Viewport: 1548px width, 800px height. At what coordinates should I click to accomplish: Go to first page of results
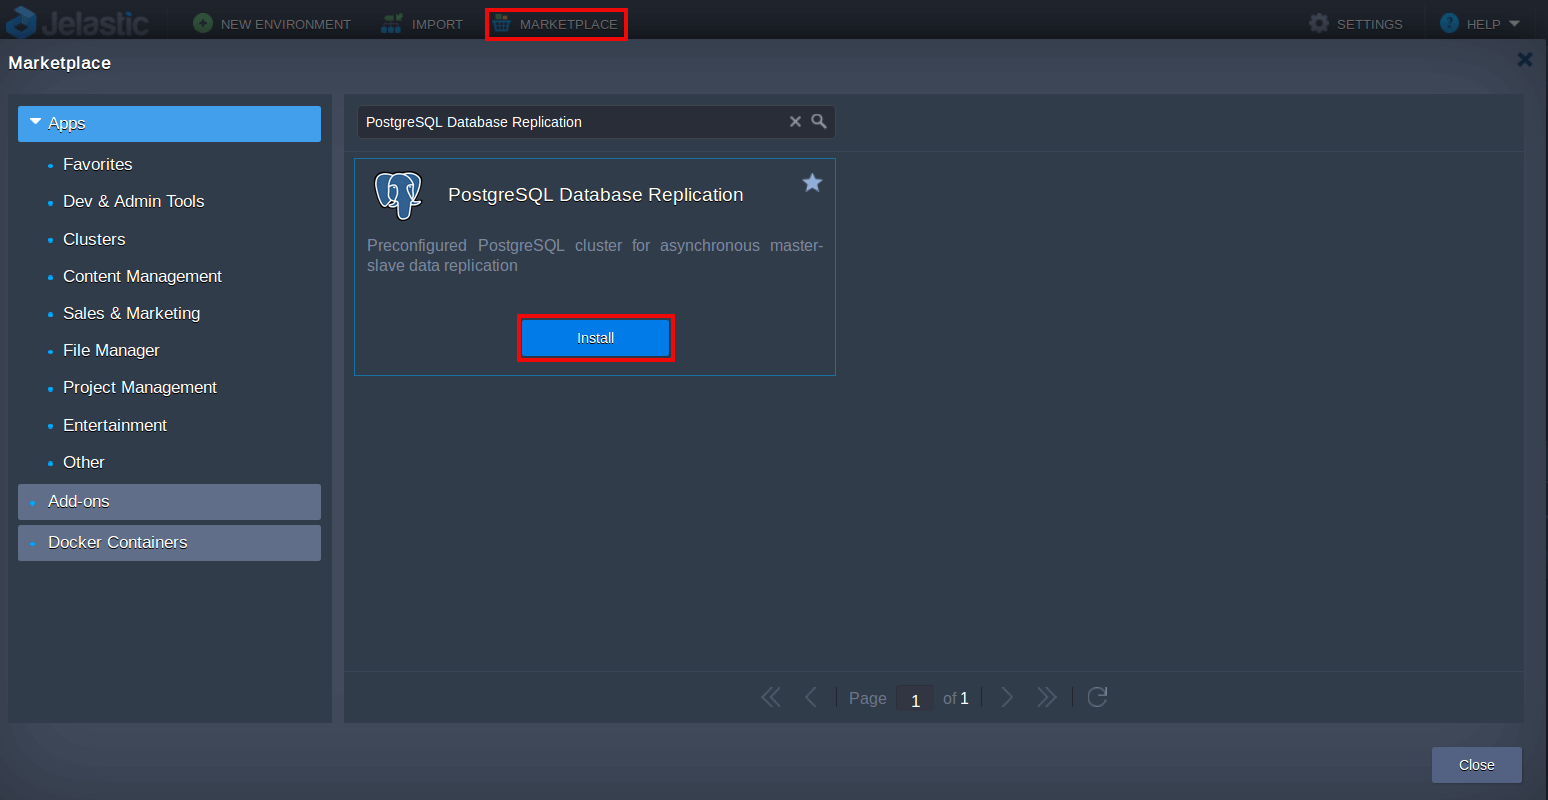tap(771, 697)
